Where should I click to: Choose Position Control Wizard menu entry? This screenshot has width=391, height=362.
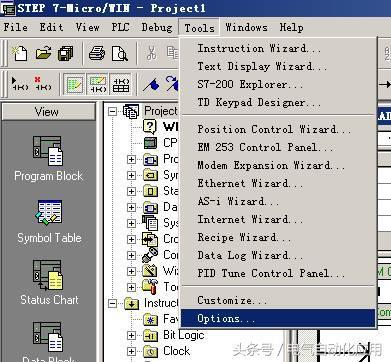pos(279,129)
